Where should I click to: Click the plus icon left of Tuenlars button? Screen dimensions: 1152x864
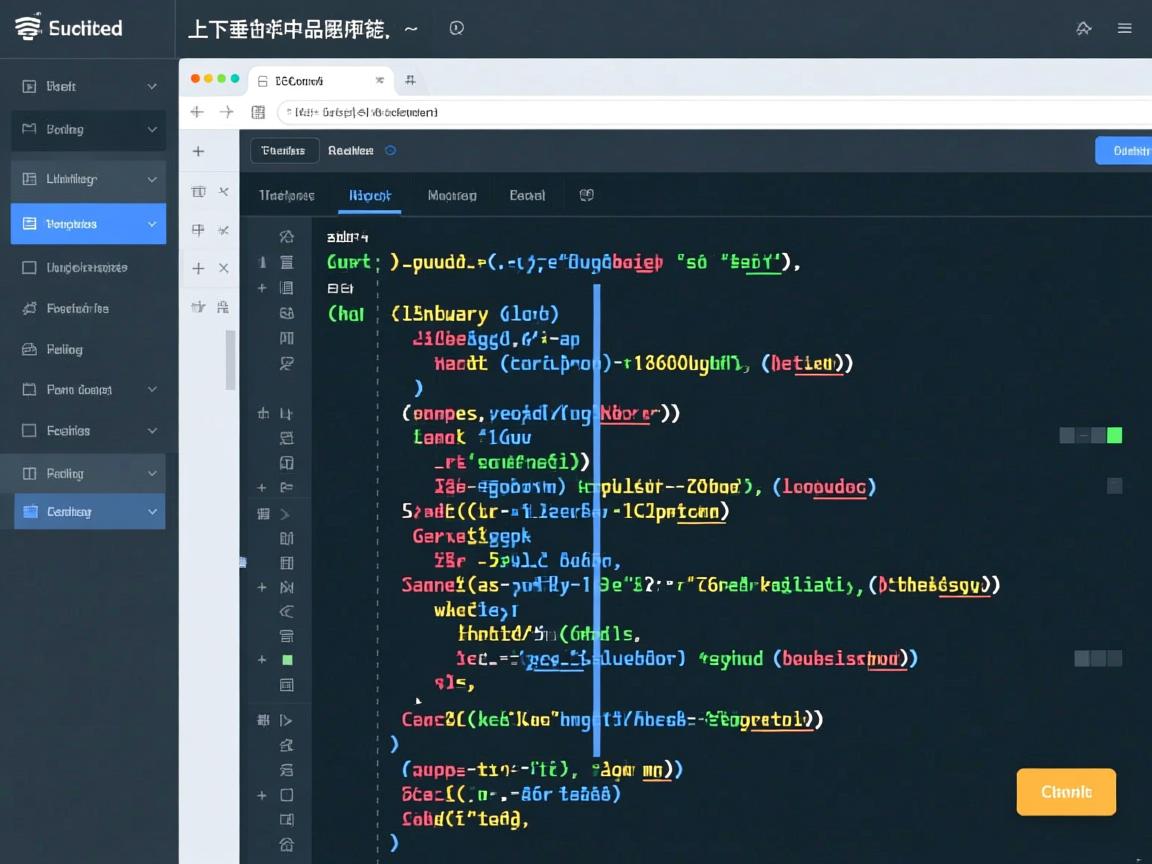pos(198,151)
